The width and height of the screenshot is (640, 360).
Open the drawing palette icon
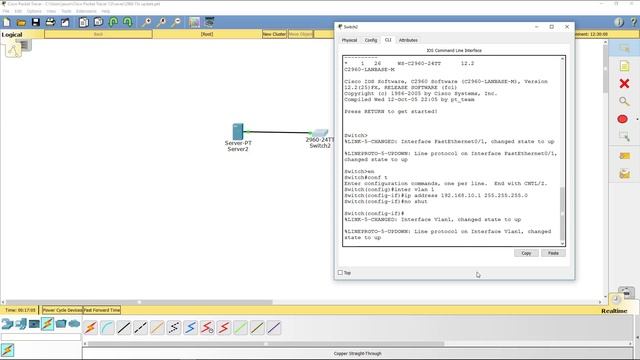point(194,22)
